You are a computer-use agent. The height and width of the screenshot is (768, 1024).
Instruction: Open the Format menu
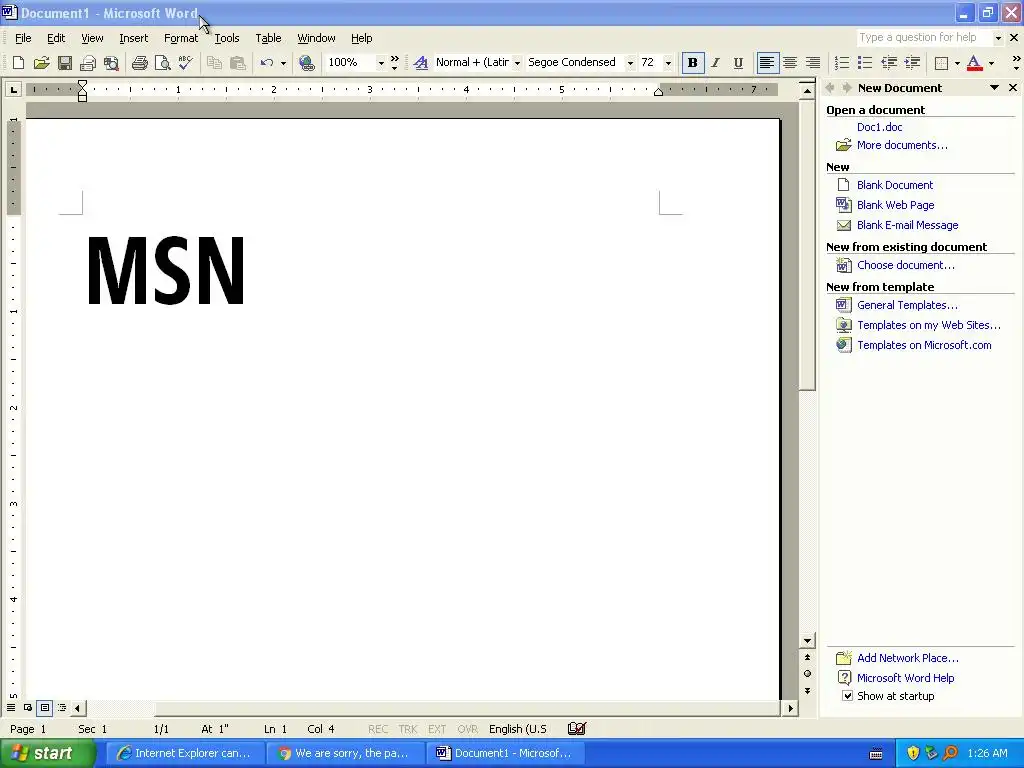[x=181, y=38]
